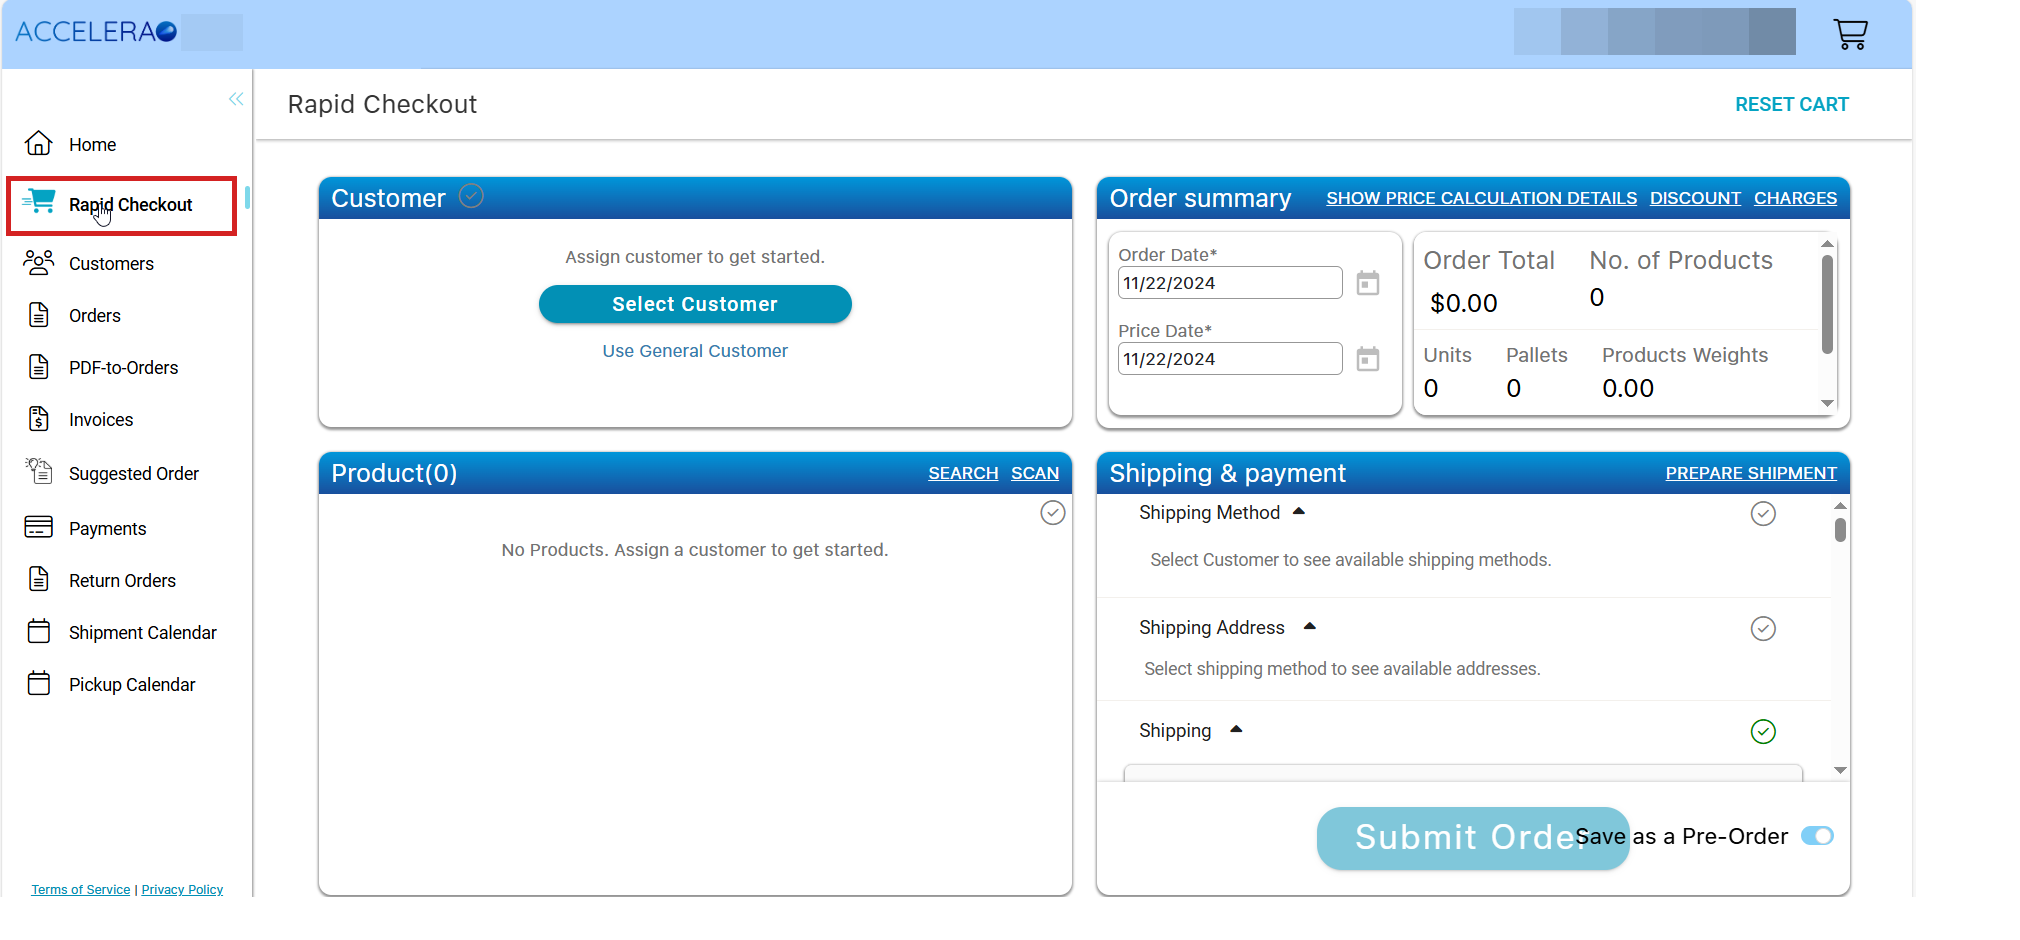Viewport: 2020px width, 940px height.
Task: Open the Order Date calendar picker
Action: point(1367,283)
